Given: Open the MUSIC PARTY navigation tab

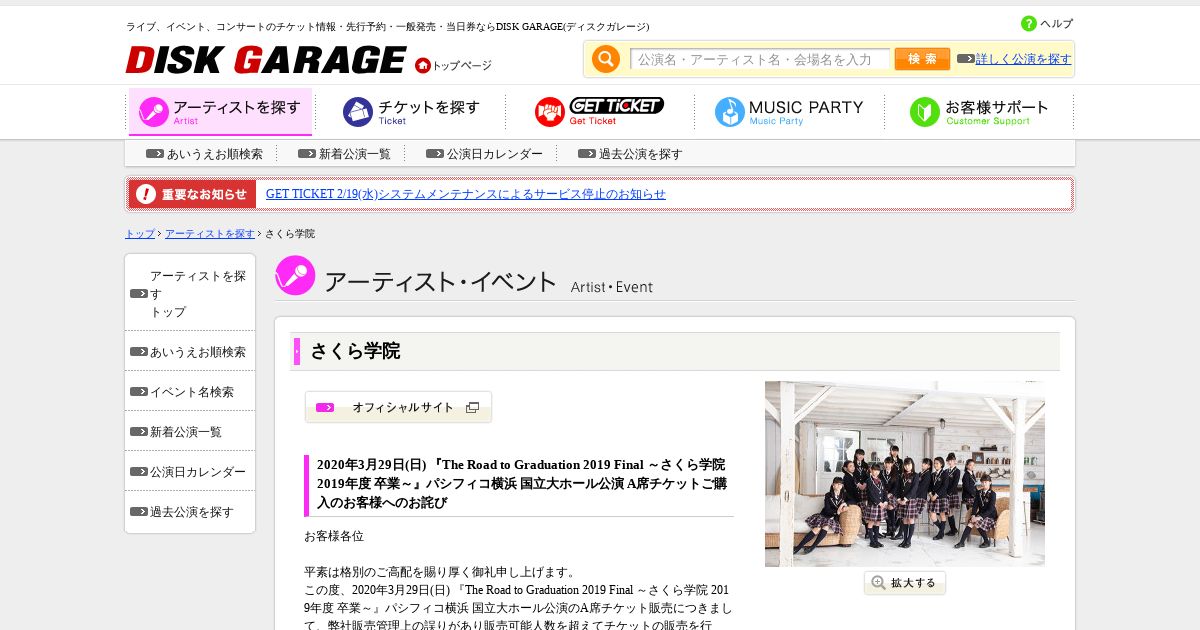Looking at the screenshot, I should [x=789, y=112].
